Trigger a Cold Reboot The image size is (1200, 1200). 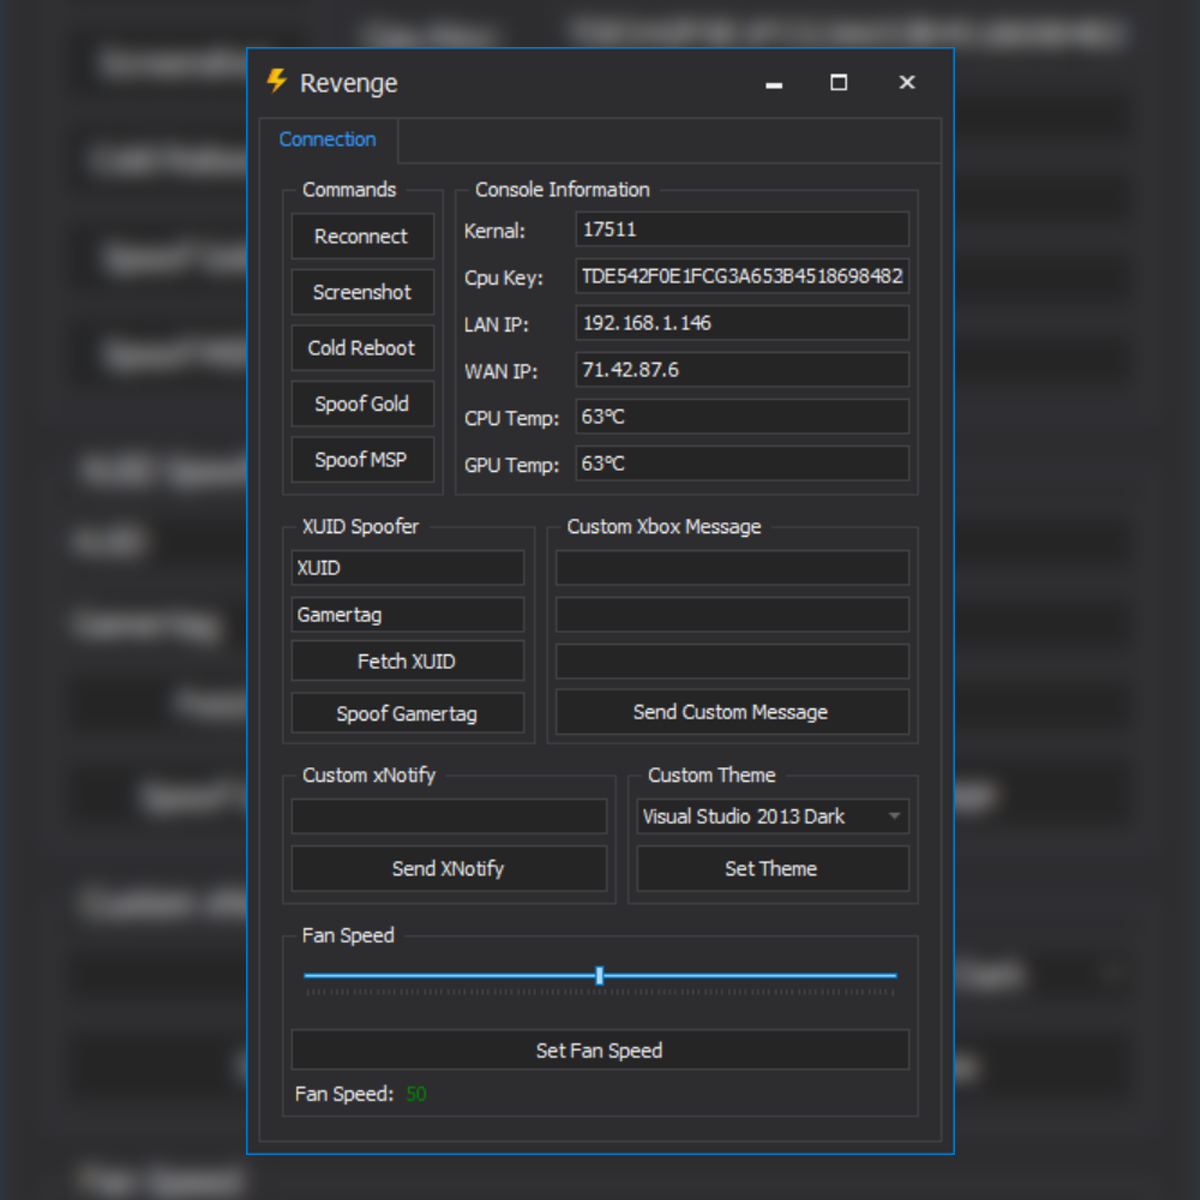(x=362, y=348)
